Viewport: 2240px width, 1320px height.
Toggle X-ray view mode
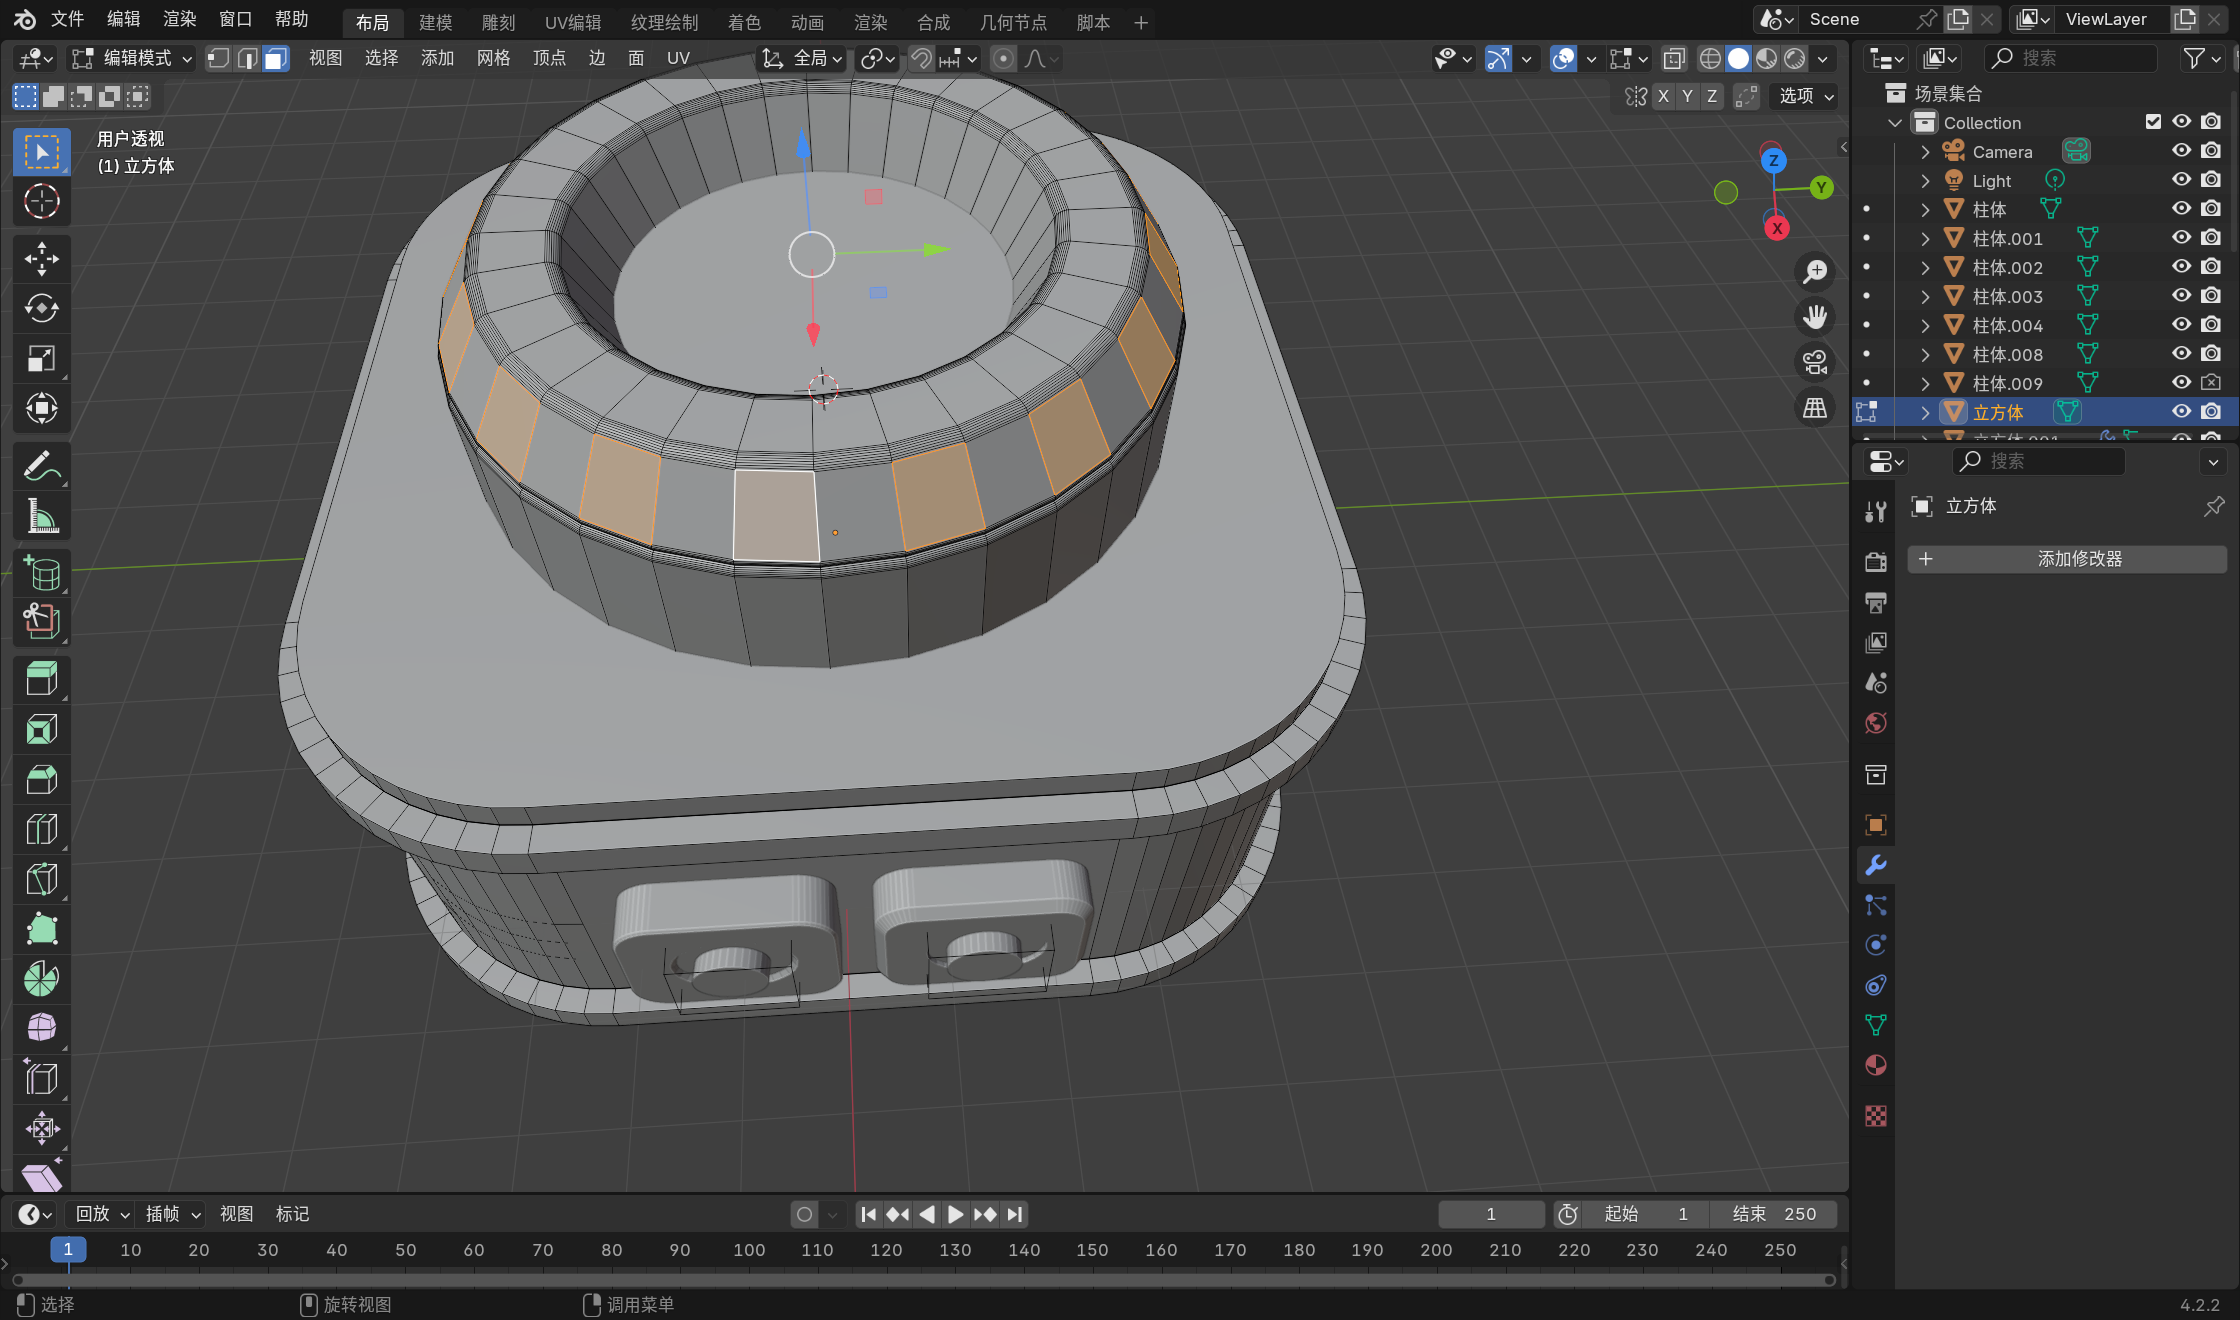[x=1673, y=59]
